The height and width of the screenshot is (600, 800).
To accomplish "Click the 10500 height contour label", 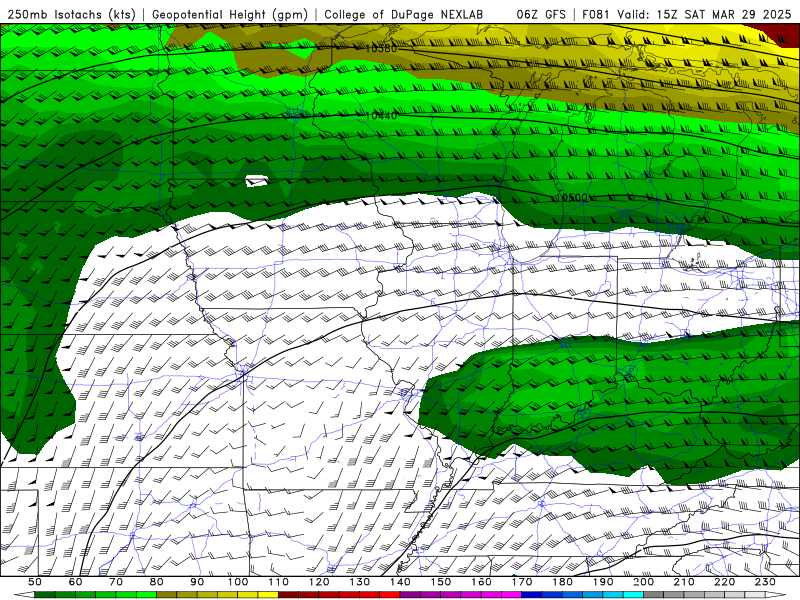I will point(572,197).
